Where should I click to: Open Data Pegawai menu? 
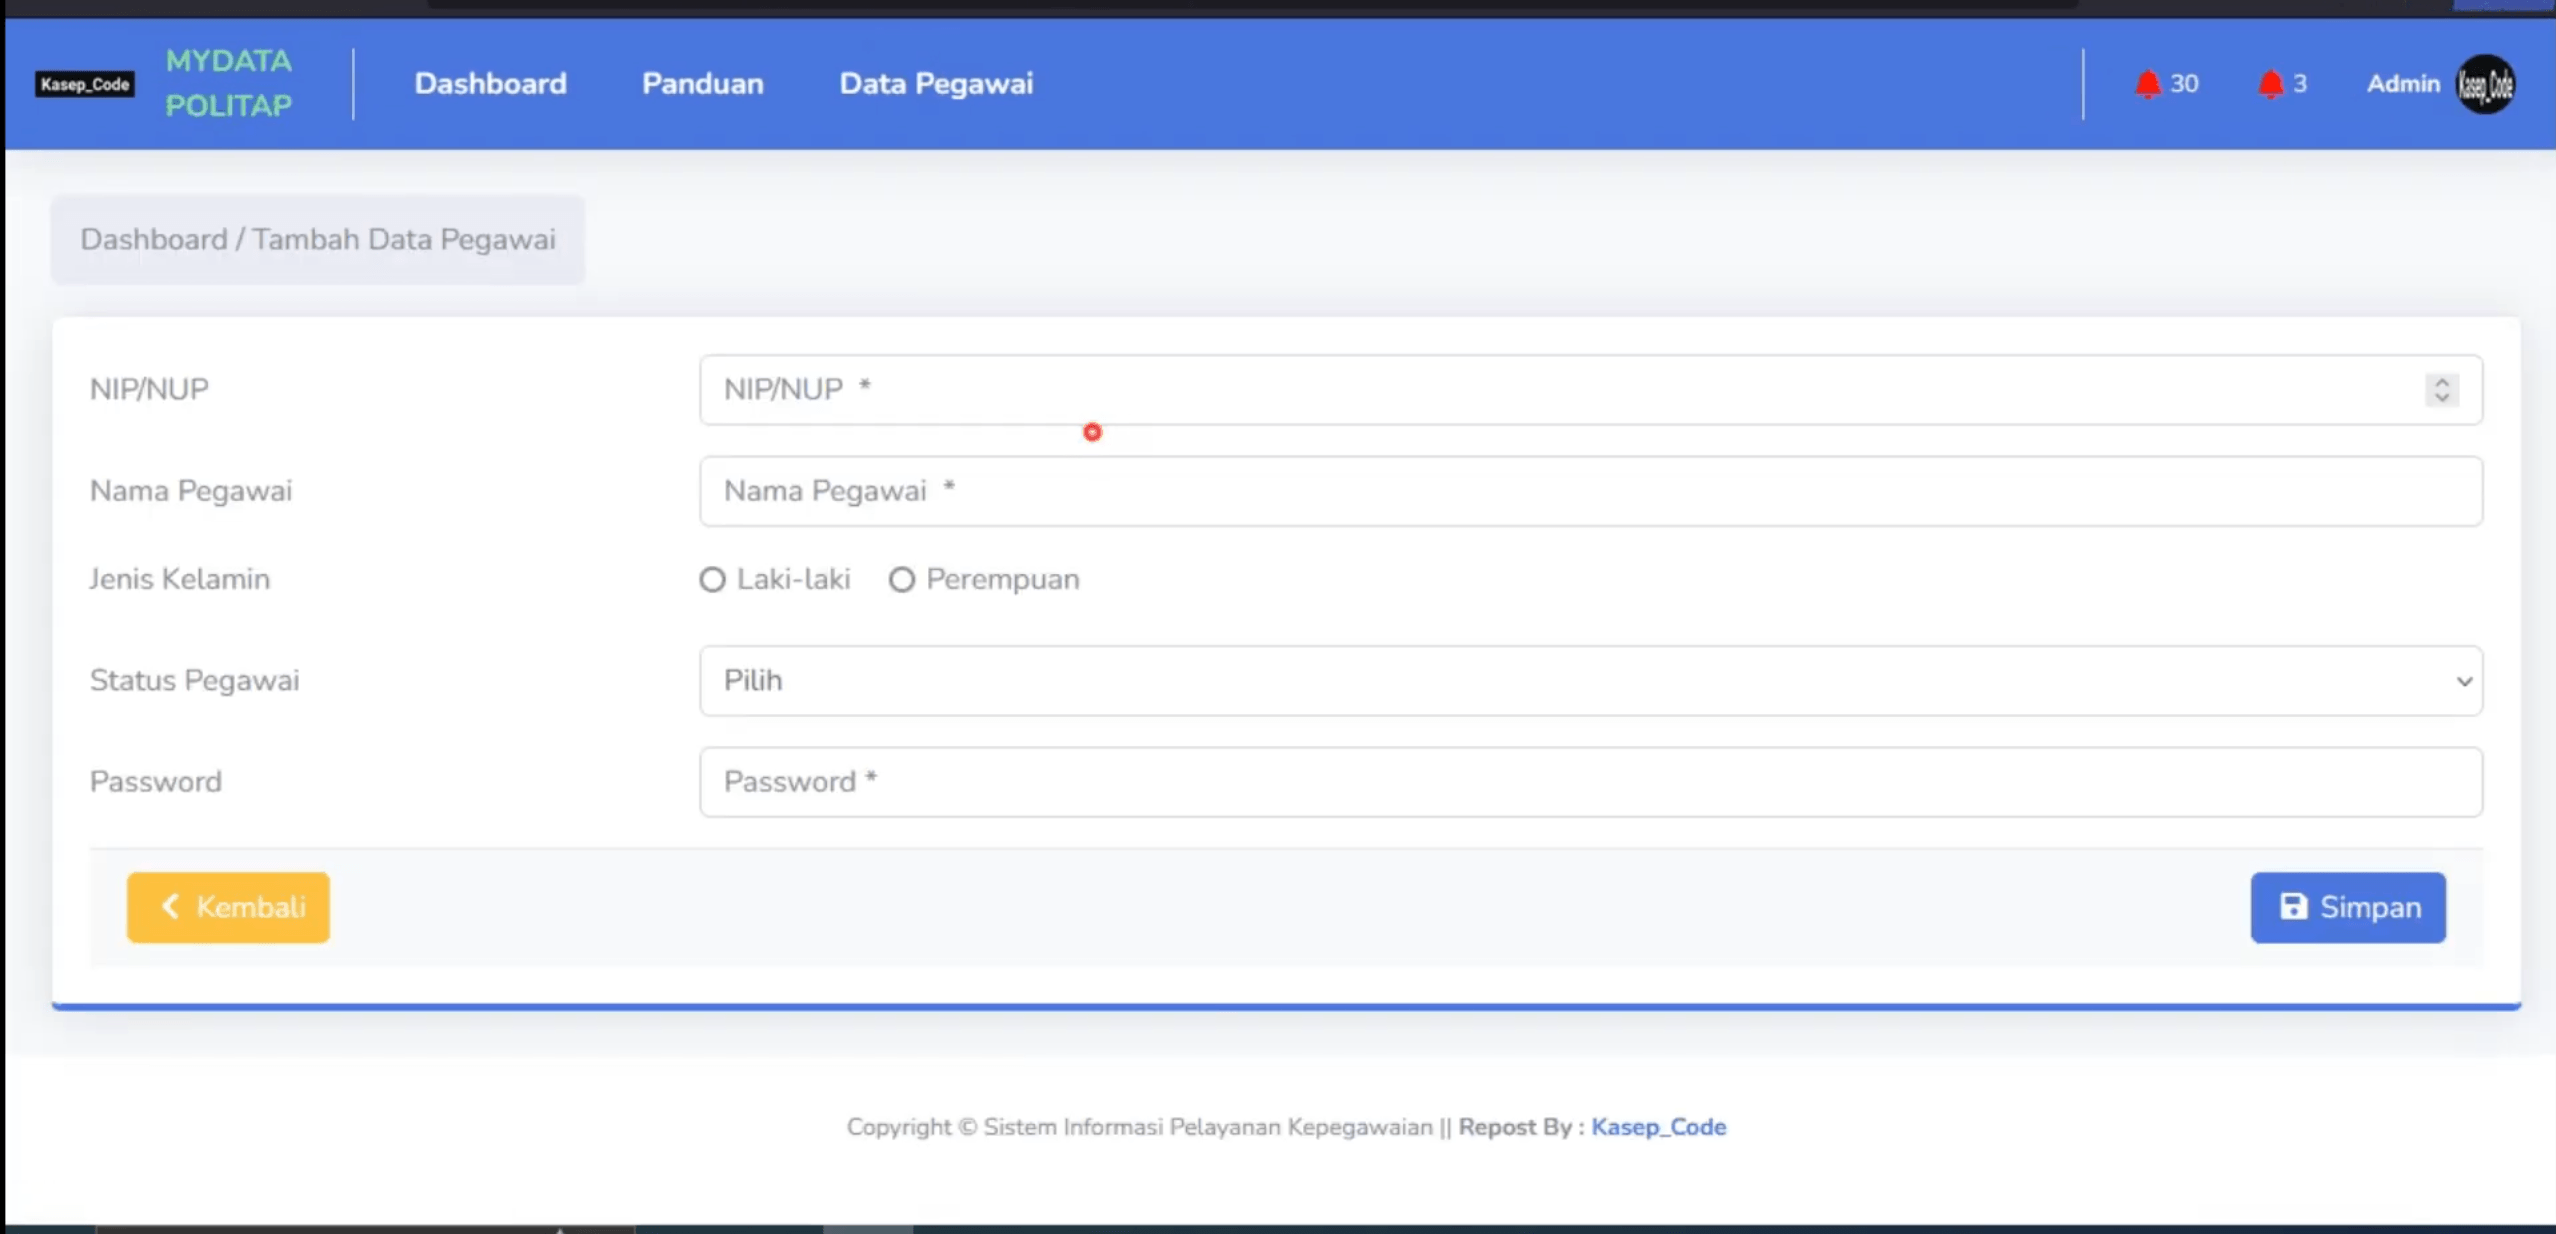936,84
